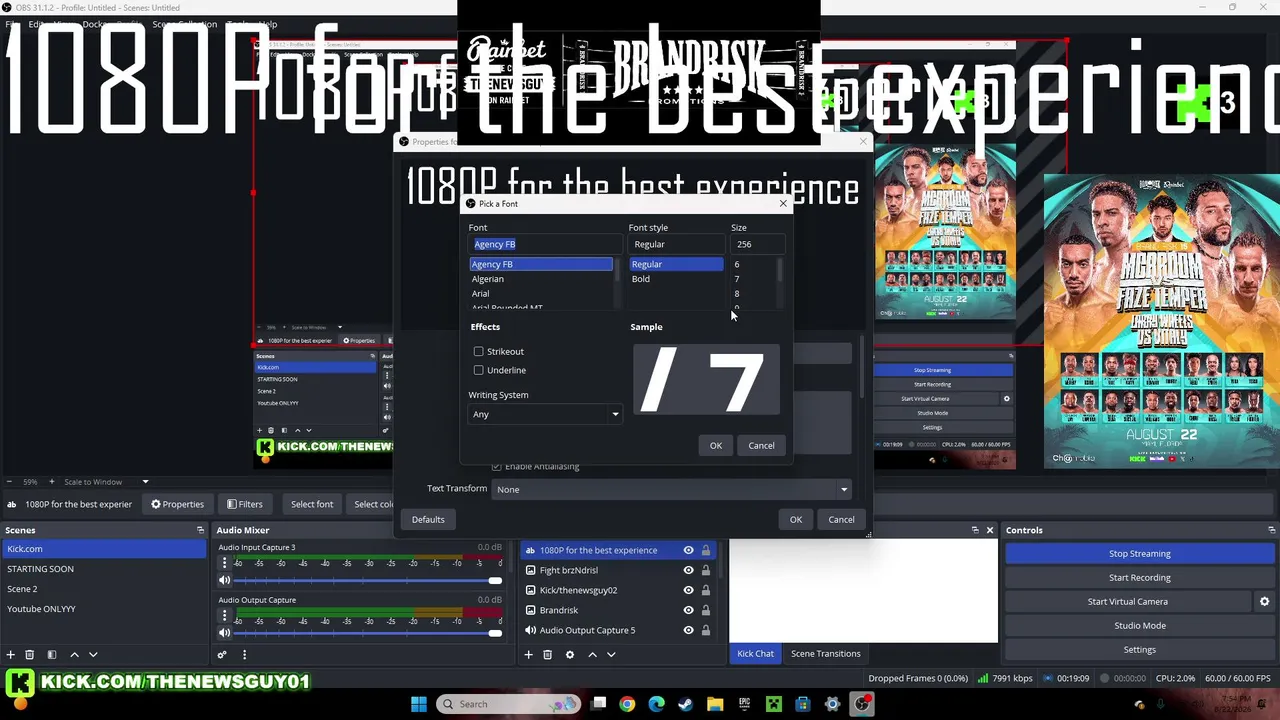Open Google Chrome from the taskbar
Screen dimensions: 1280x720
tap(627, 704)
